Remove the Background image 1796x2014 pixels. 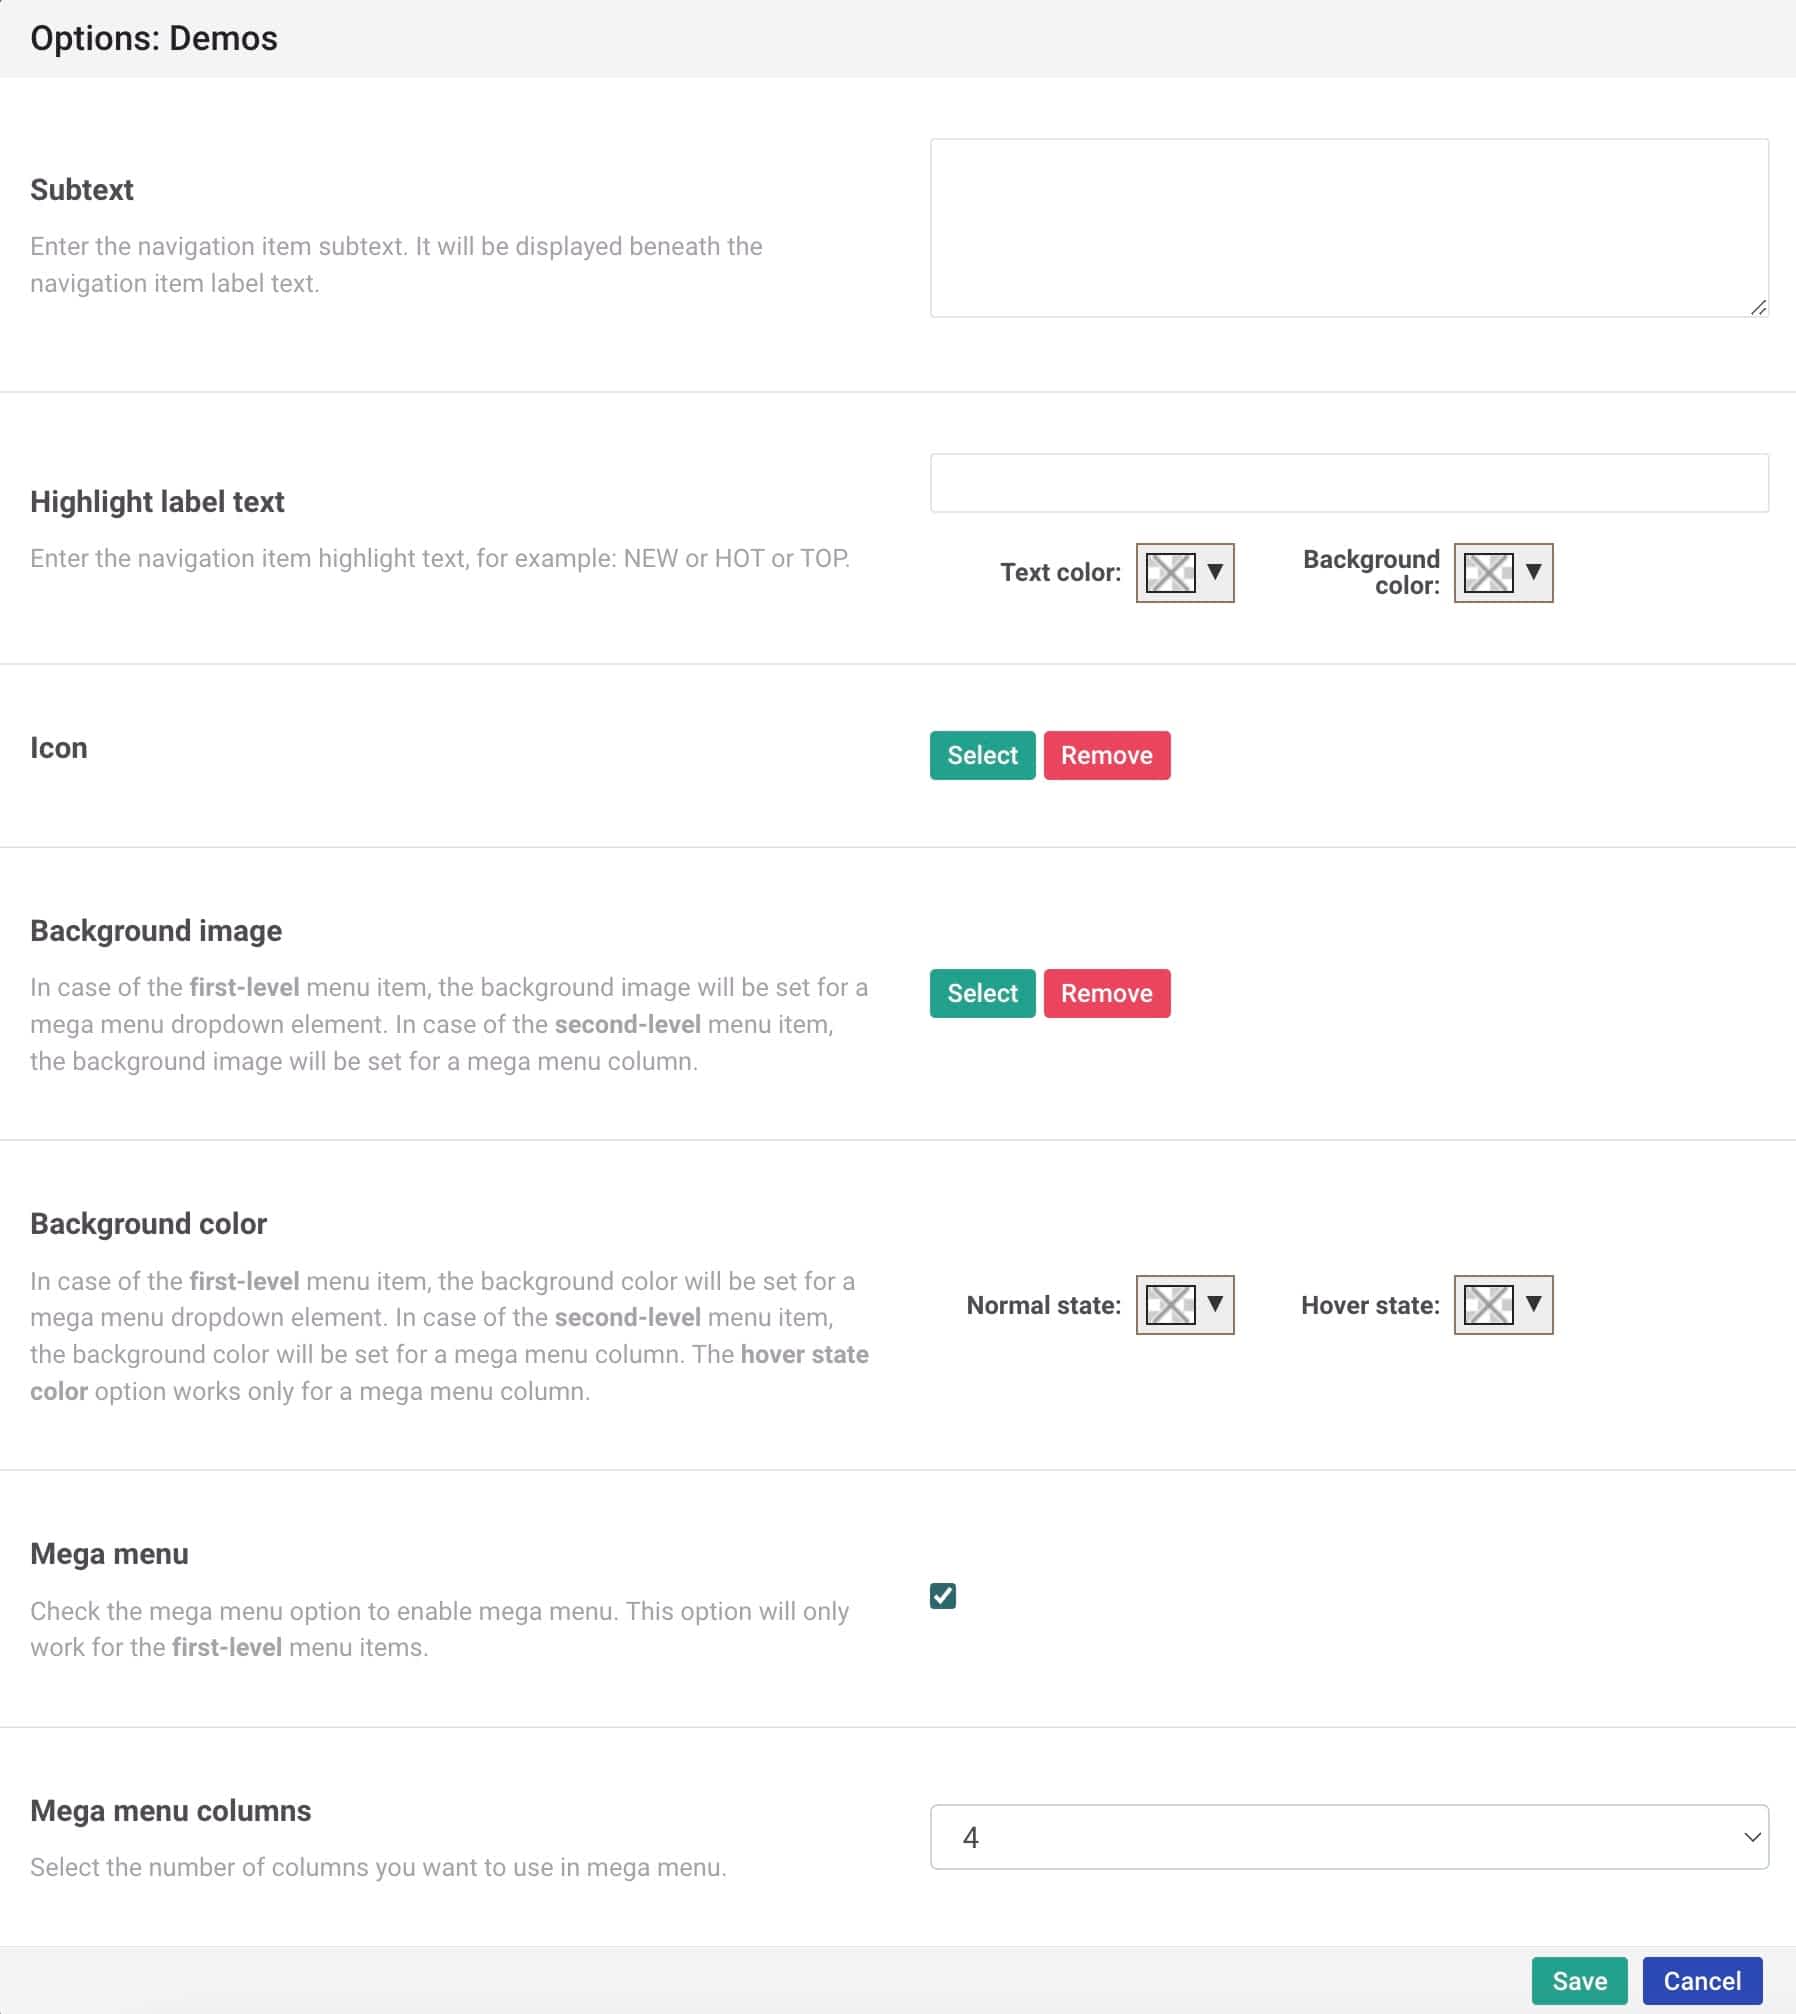coord(1107,993)
